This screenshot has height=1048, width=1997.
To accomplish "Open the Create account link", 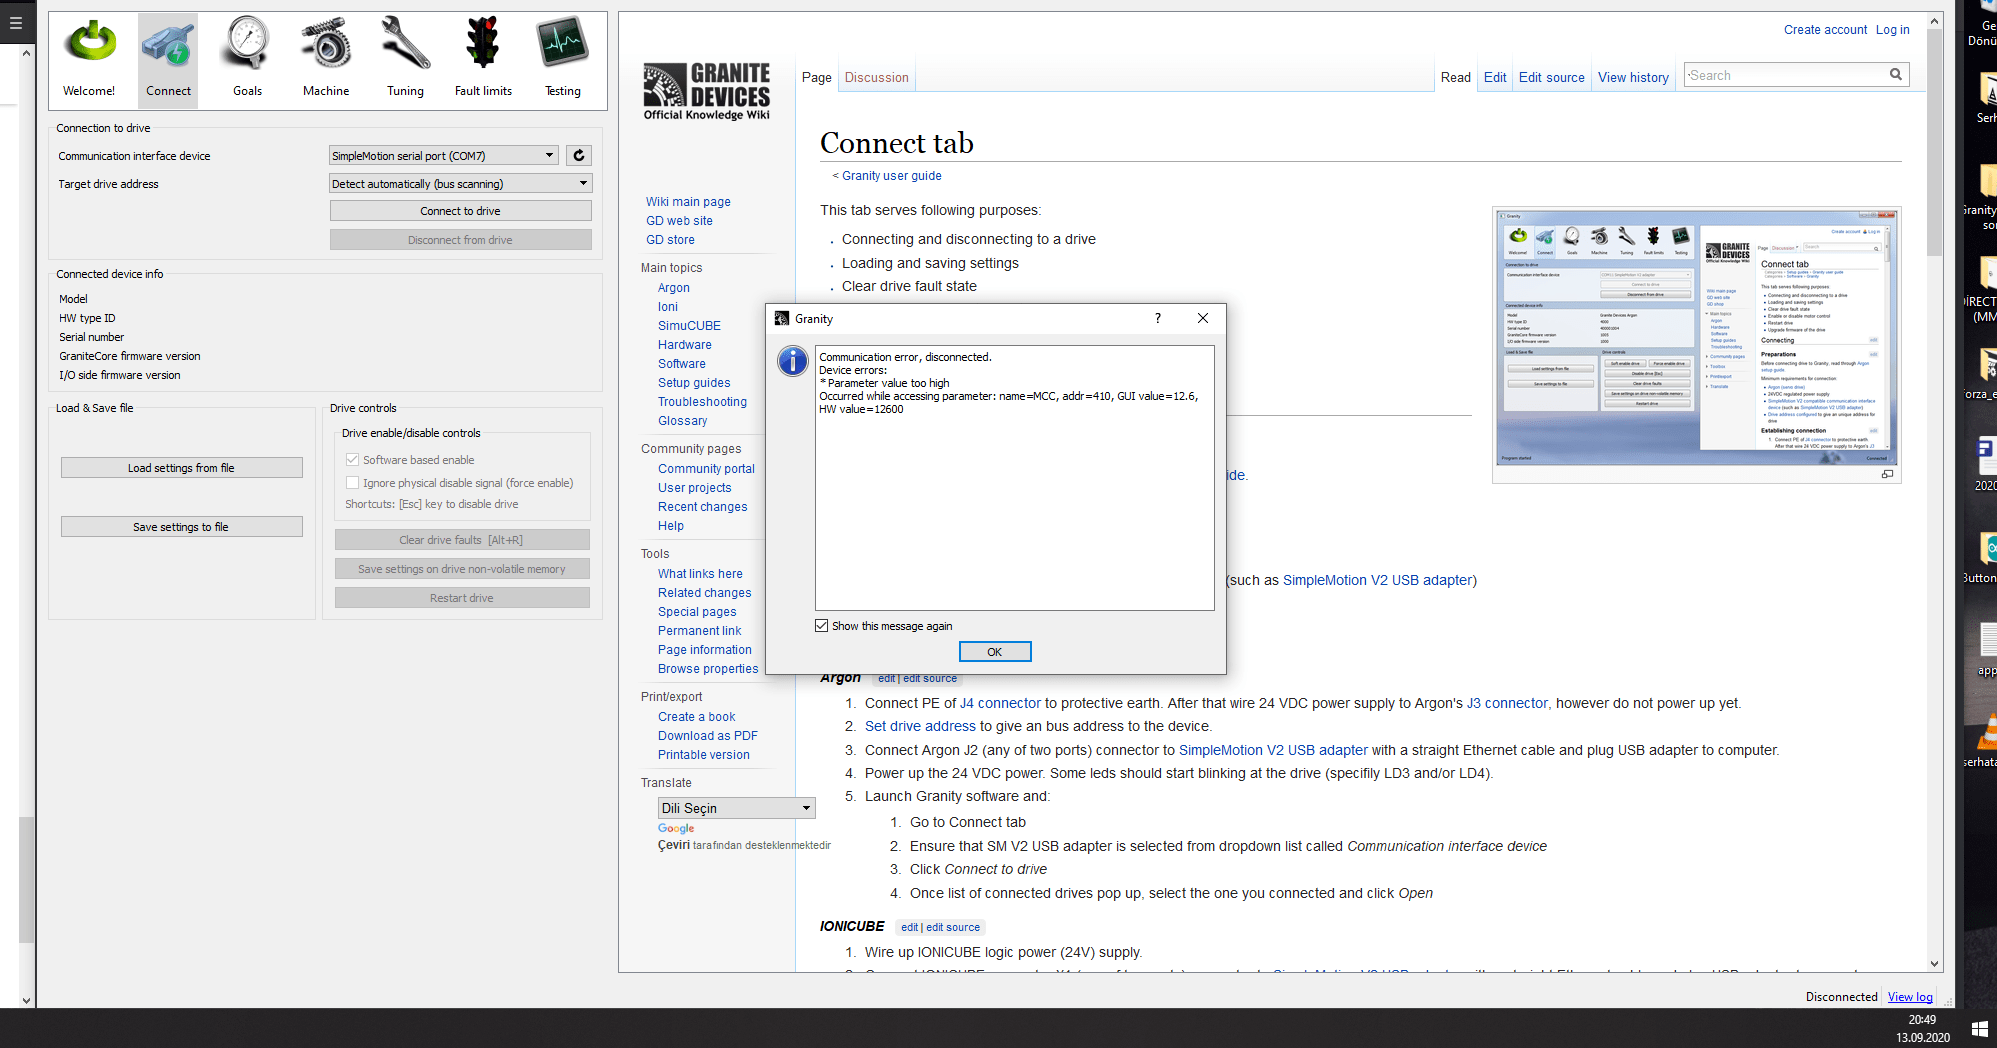I will (1825, 30).
